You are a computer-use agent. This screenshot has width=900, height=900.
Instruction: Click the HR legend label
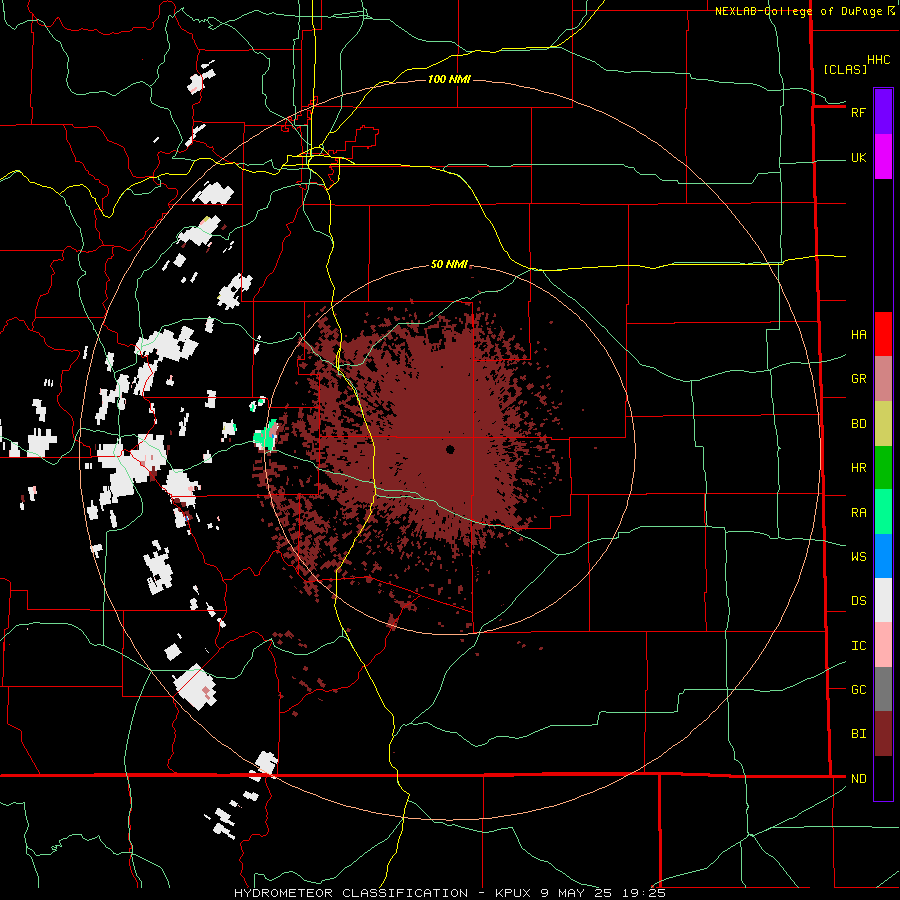(858, 468)
